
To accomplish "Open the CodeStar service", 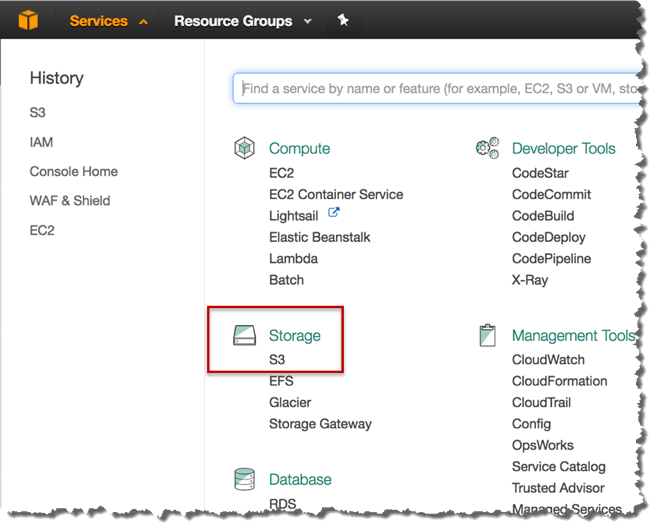I will 540,173.
